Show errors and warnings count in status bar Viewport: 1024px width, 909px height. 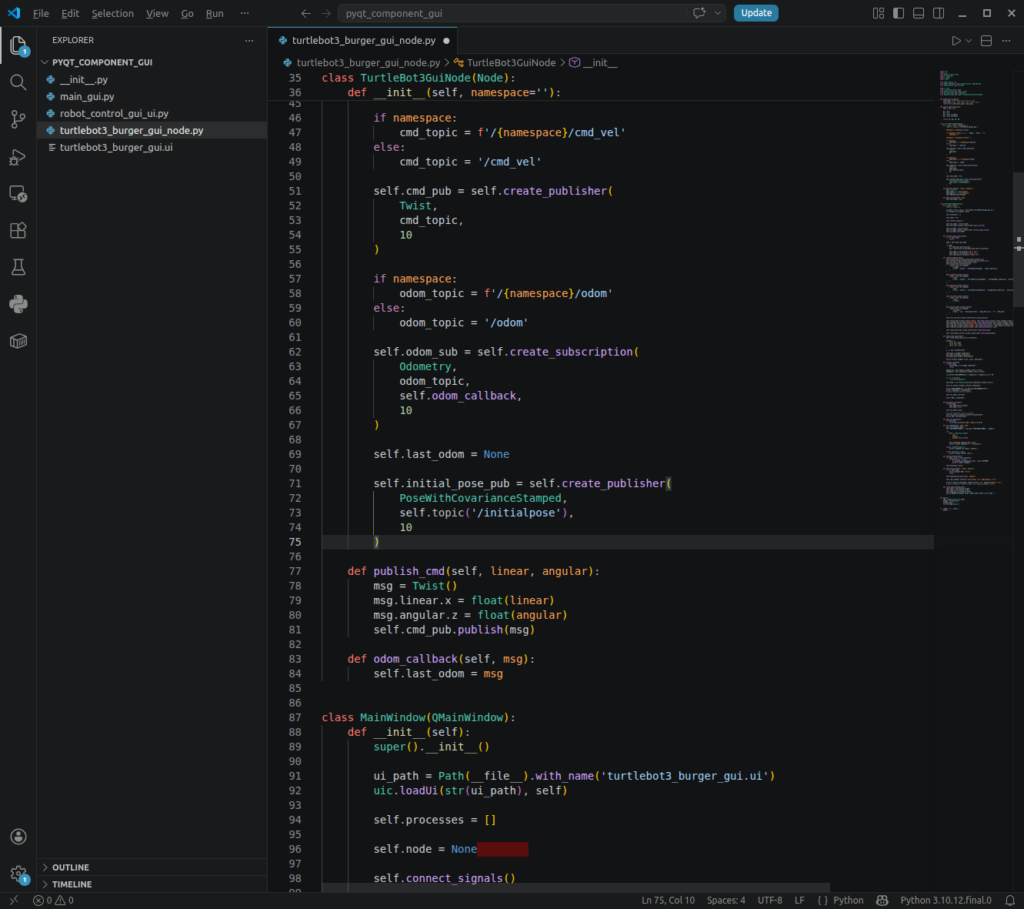[53, 901]
